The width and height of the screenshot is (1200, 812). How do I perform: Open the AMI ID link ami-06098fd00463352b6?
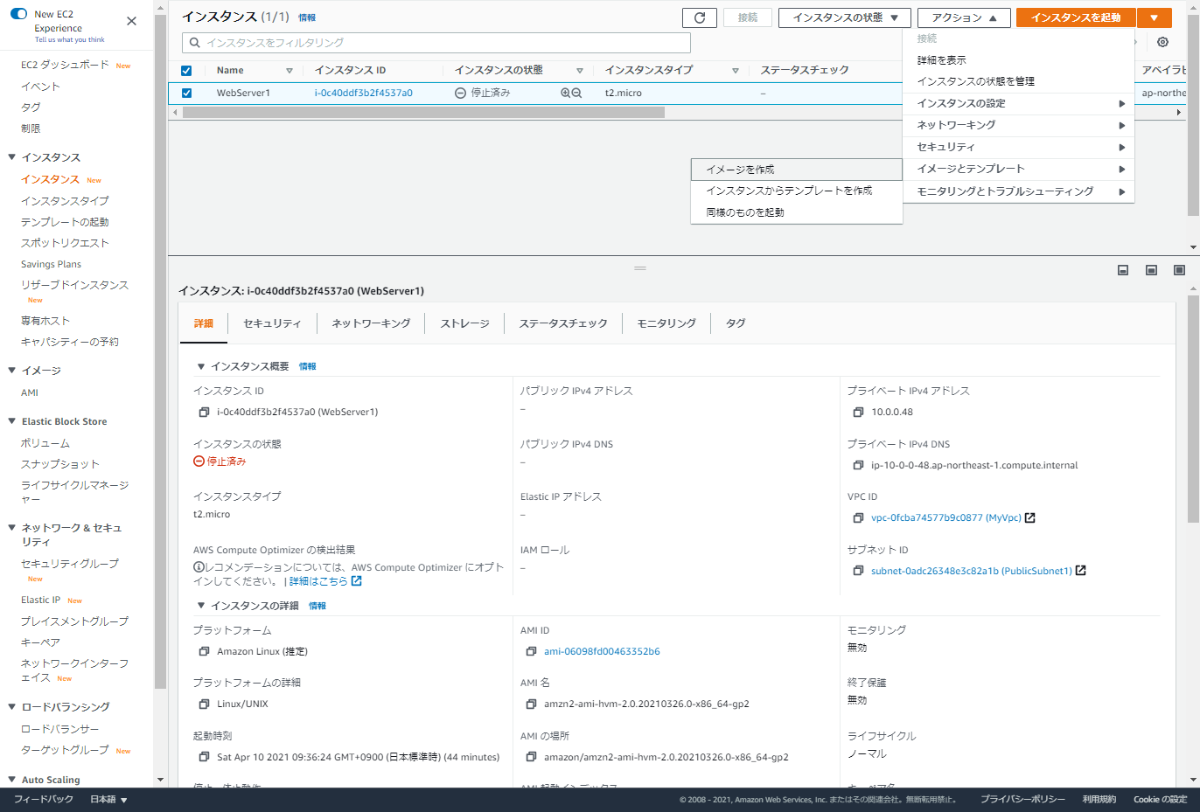(602, 651)
